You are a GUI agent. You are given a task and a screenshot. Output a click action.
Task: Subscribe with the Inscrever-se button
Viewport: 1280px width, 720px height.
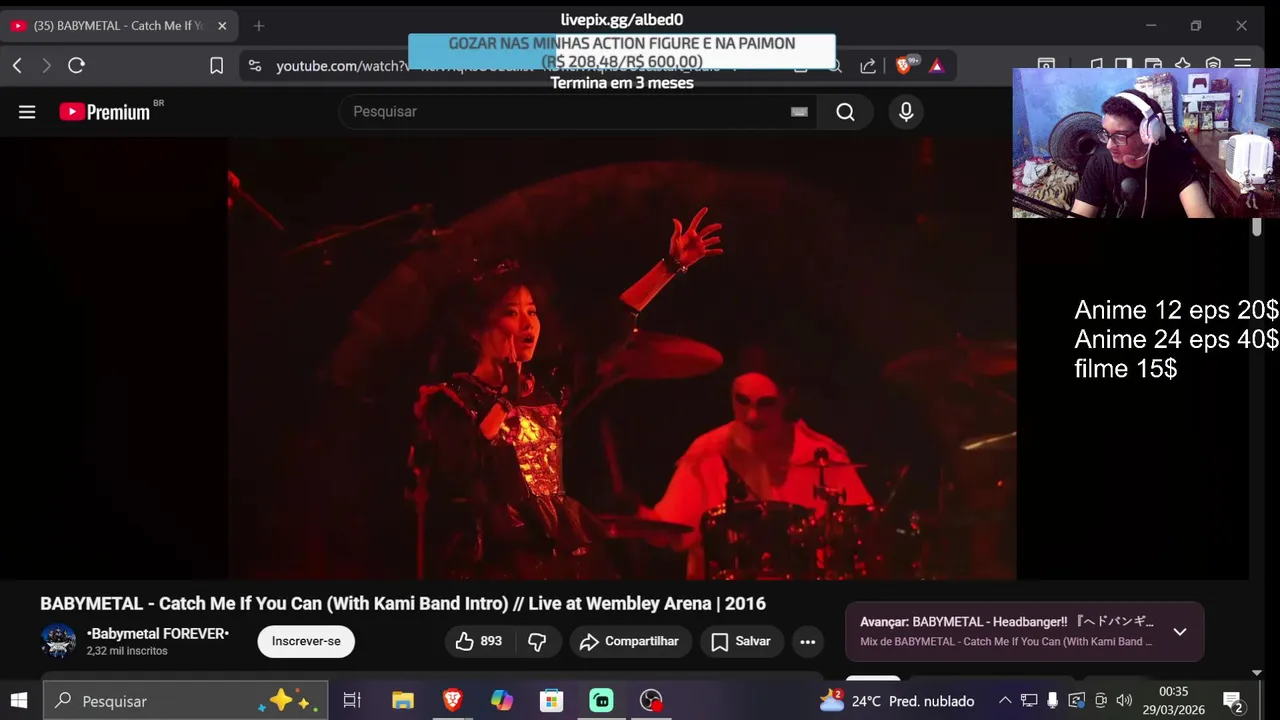(x=306, y=641)
